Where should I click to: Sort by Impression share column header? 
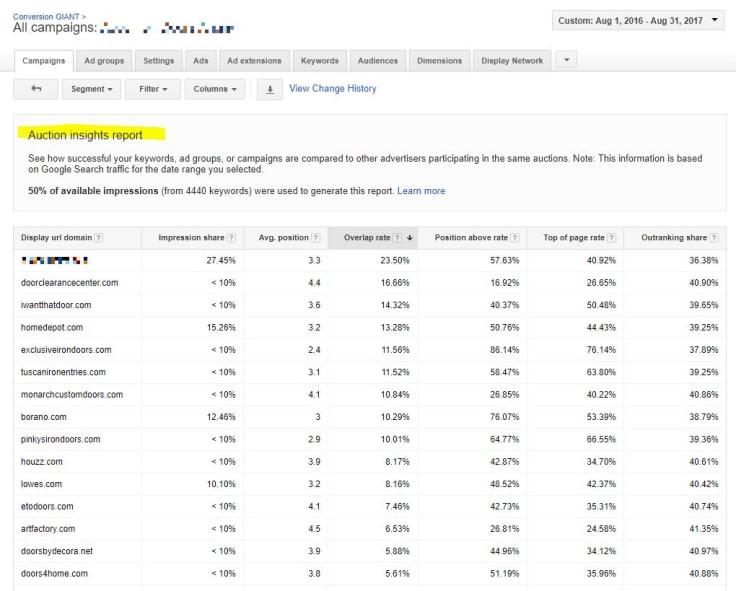(192, 238)
